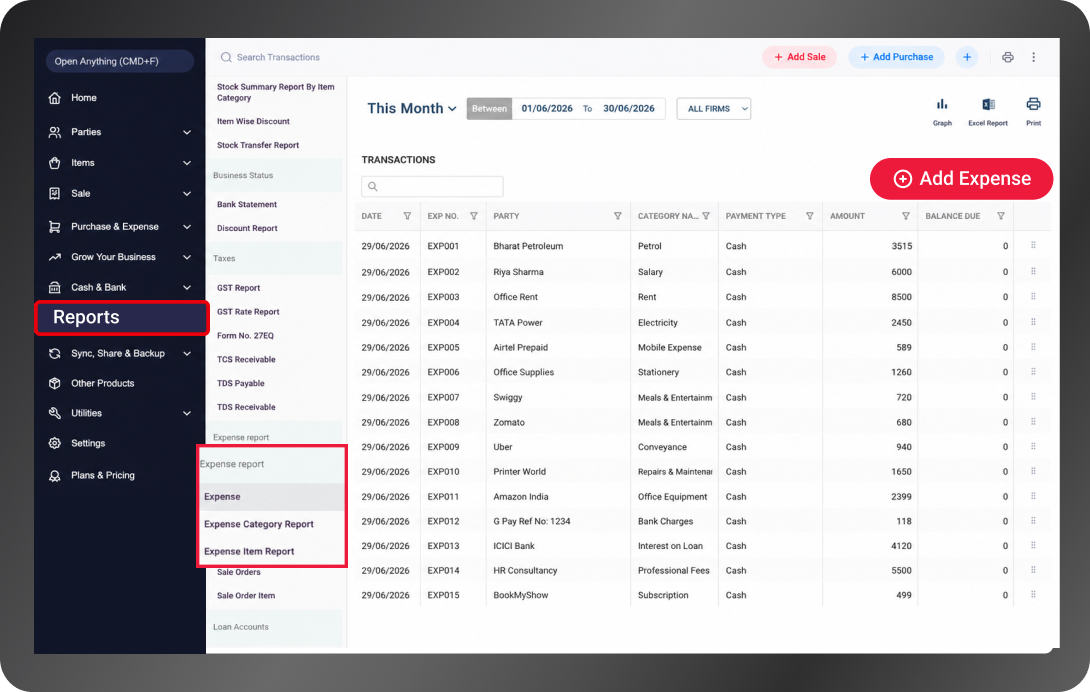This screenshot has height=692, width=1090.
Task: Expand Sync, Share & Backup chevron
Action: [187, 353]
